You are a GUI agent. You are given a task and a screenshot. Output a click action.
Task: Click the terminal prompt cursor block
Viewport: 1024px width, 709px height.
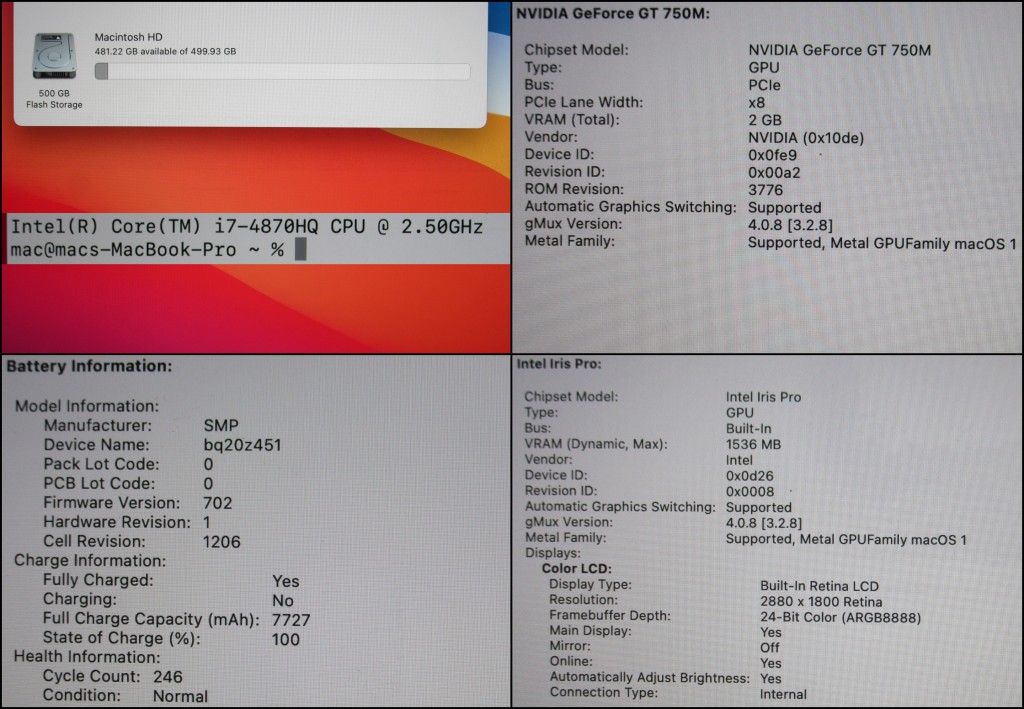click(300, 249)
